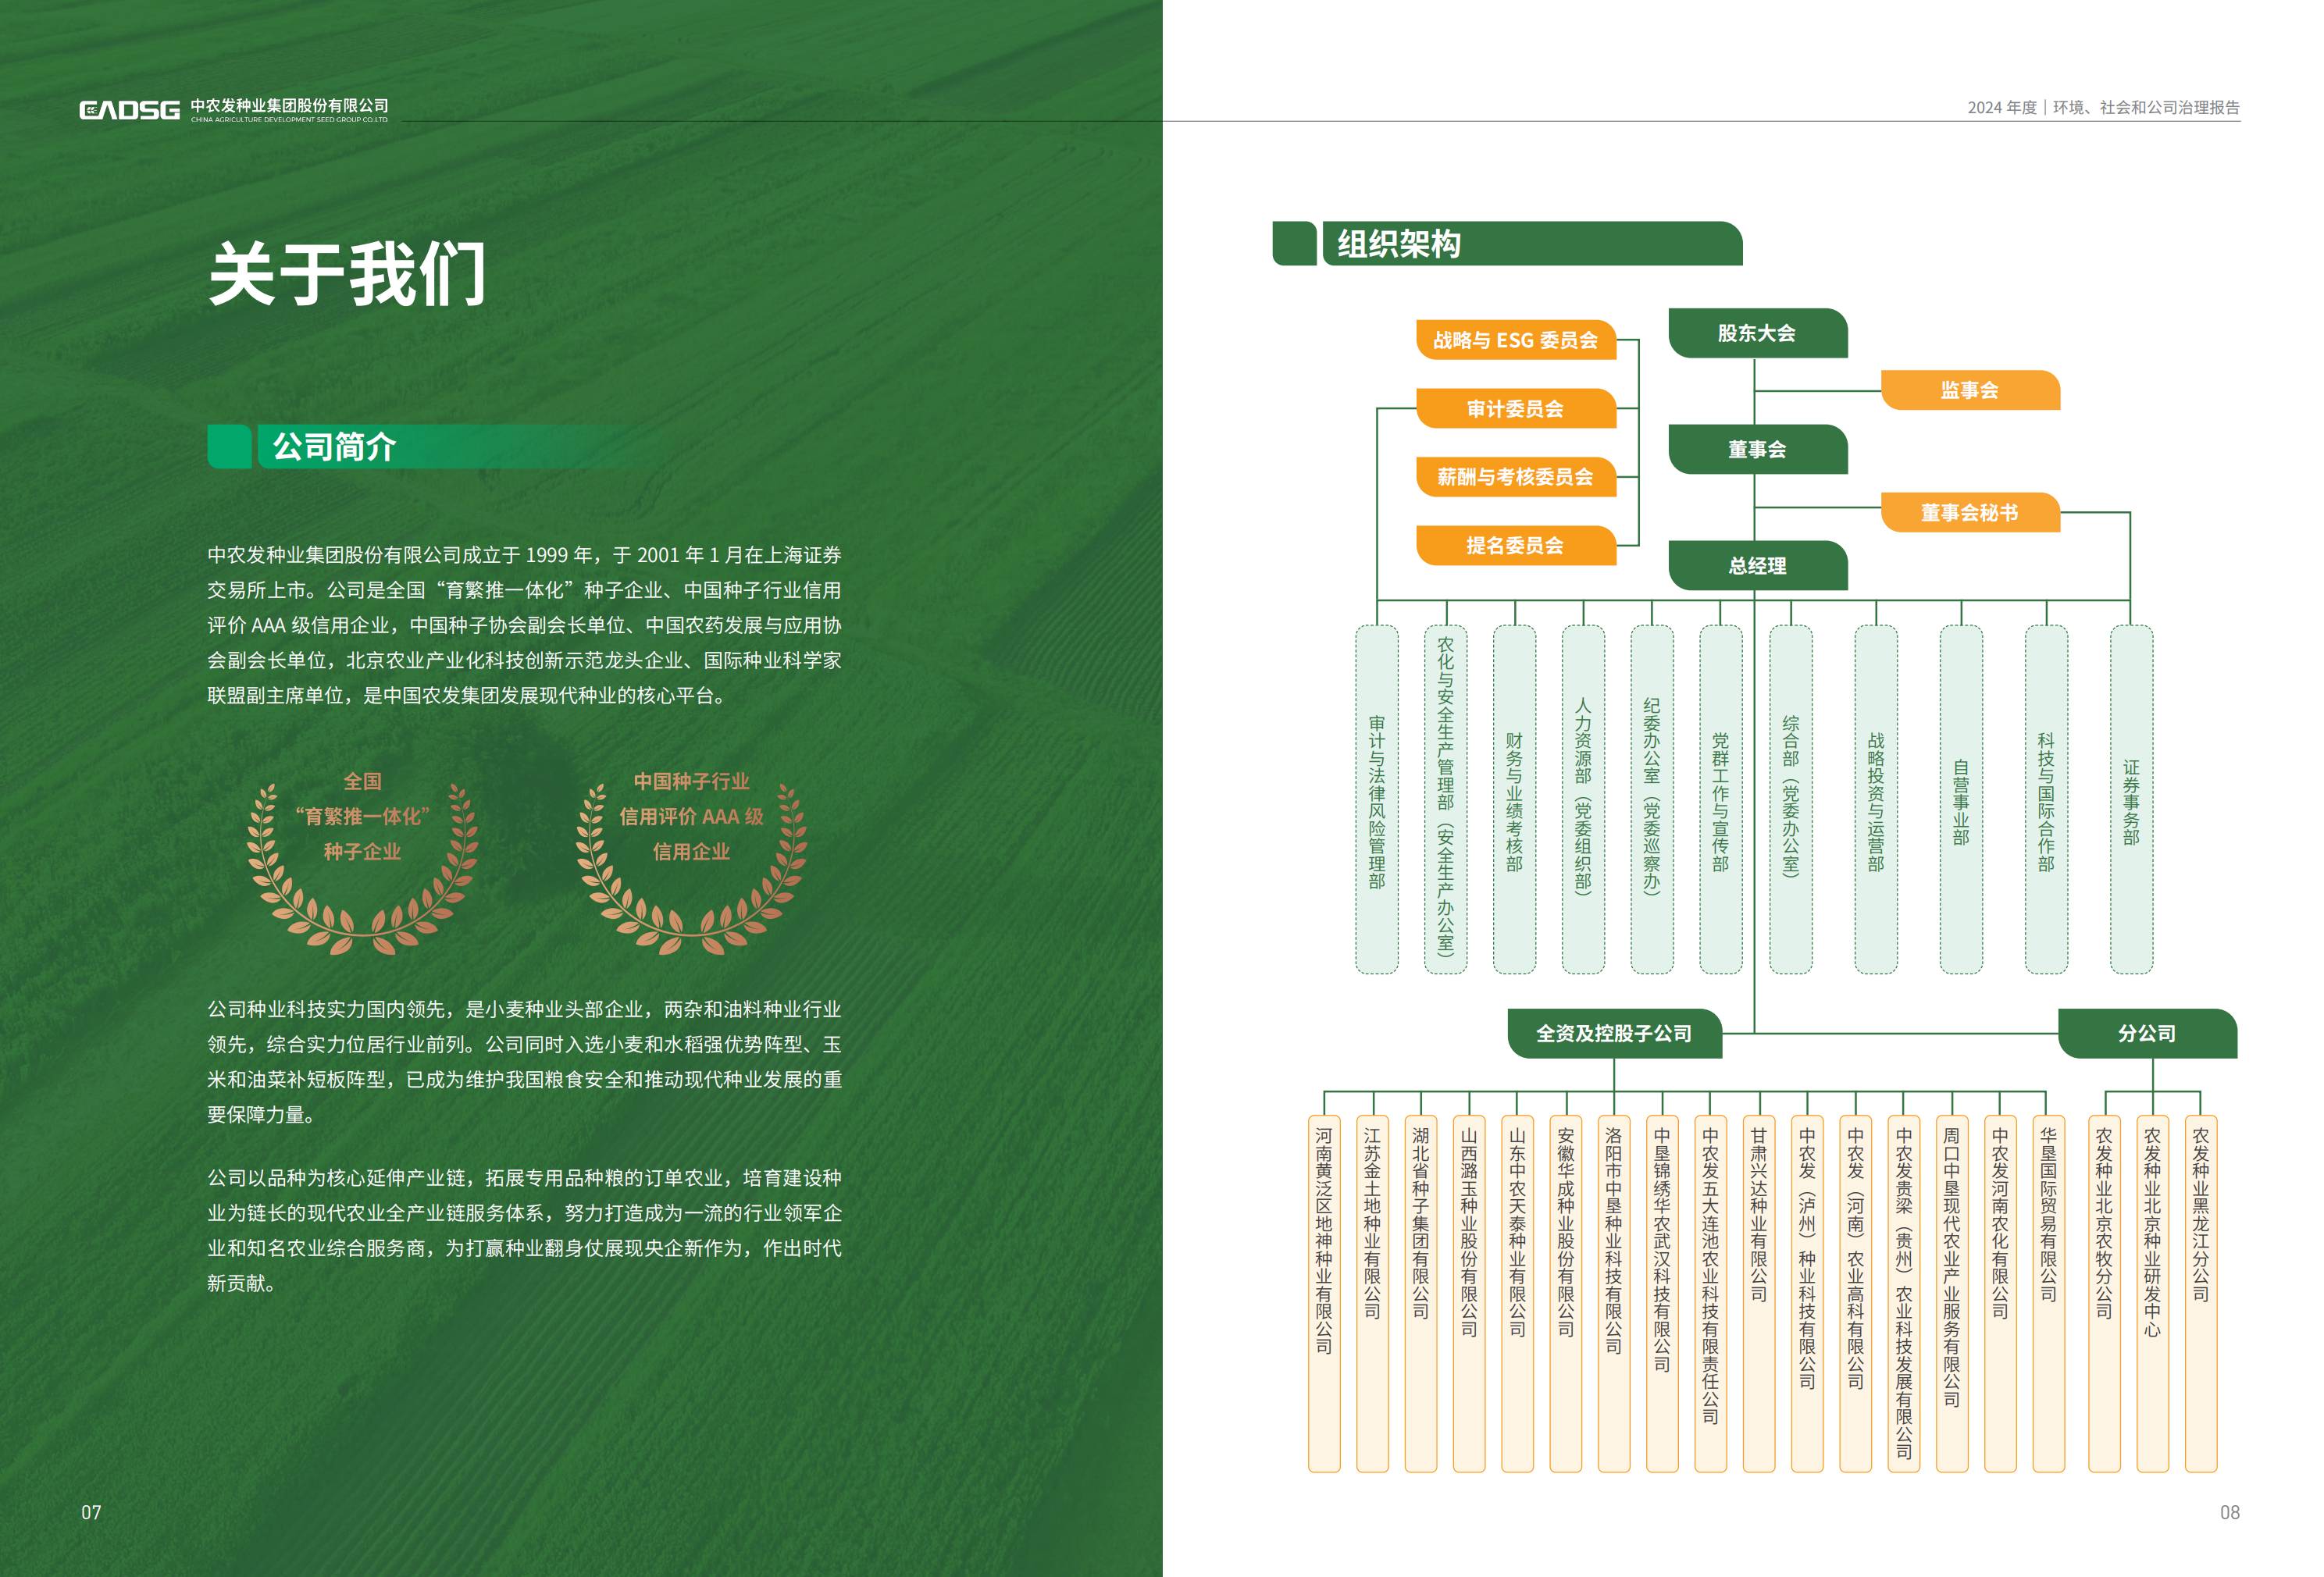
Task: Click 中农发贵粱（贵州）农业科技发展有限公司
Action: [1904, 1294]
